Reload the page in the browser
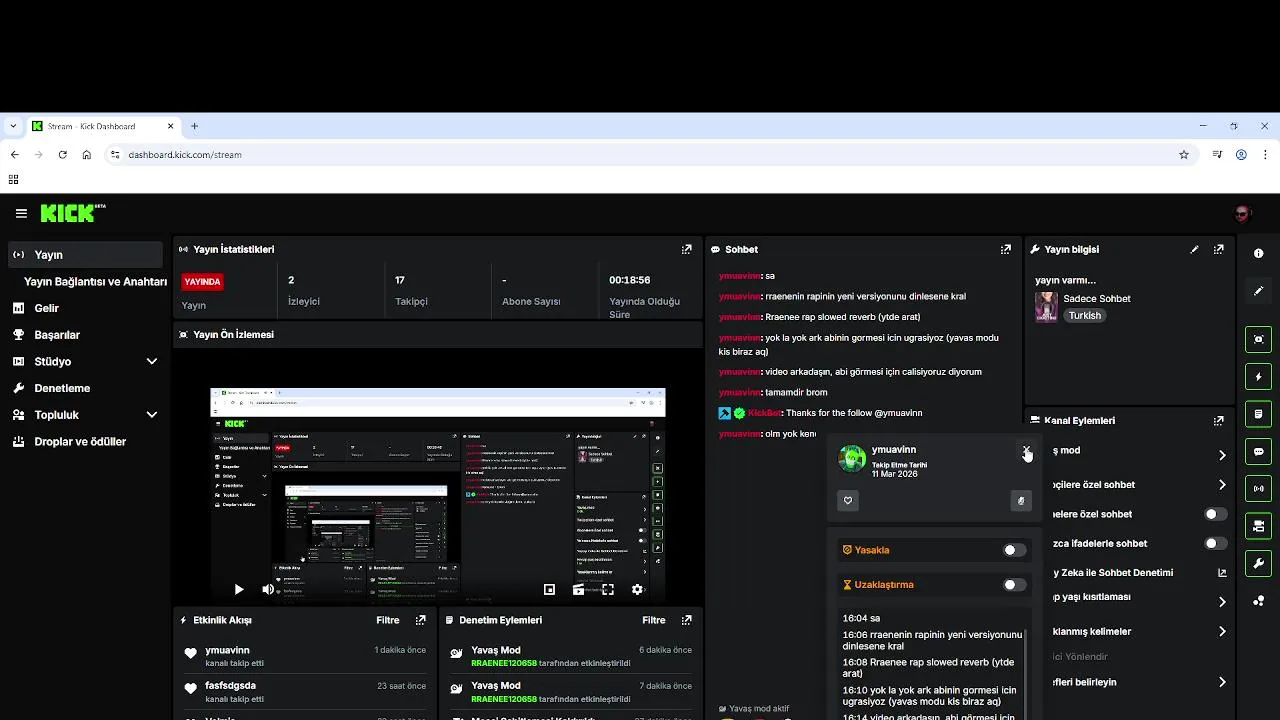The width and height of the screenshot is (1280, 720). 62,155
